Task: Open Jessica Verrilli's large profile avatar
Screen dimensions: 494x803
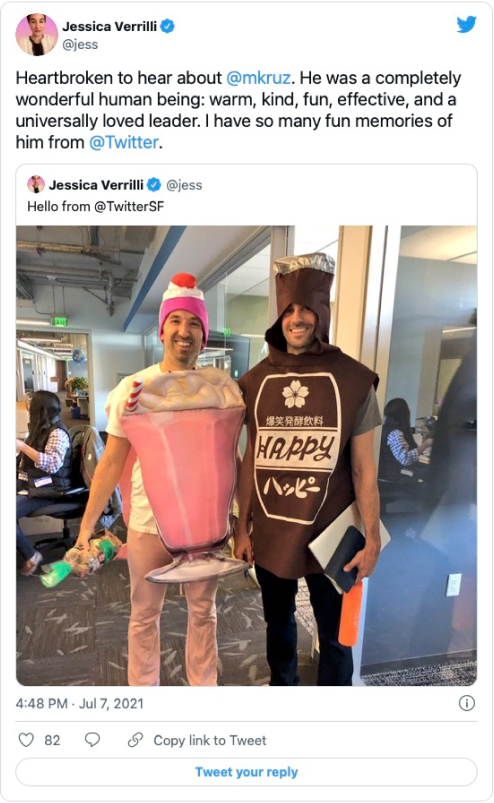Action: (x=37, y=34)
